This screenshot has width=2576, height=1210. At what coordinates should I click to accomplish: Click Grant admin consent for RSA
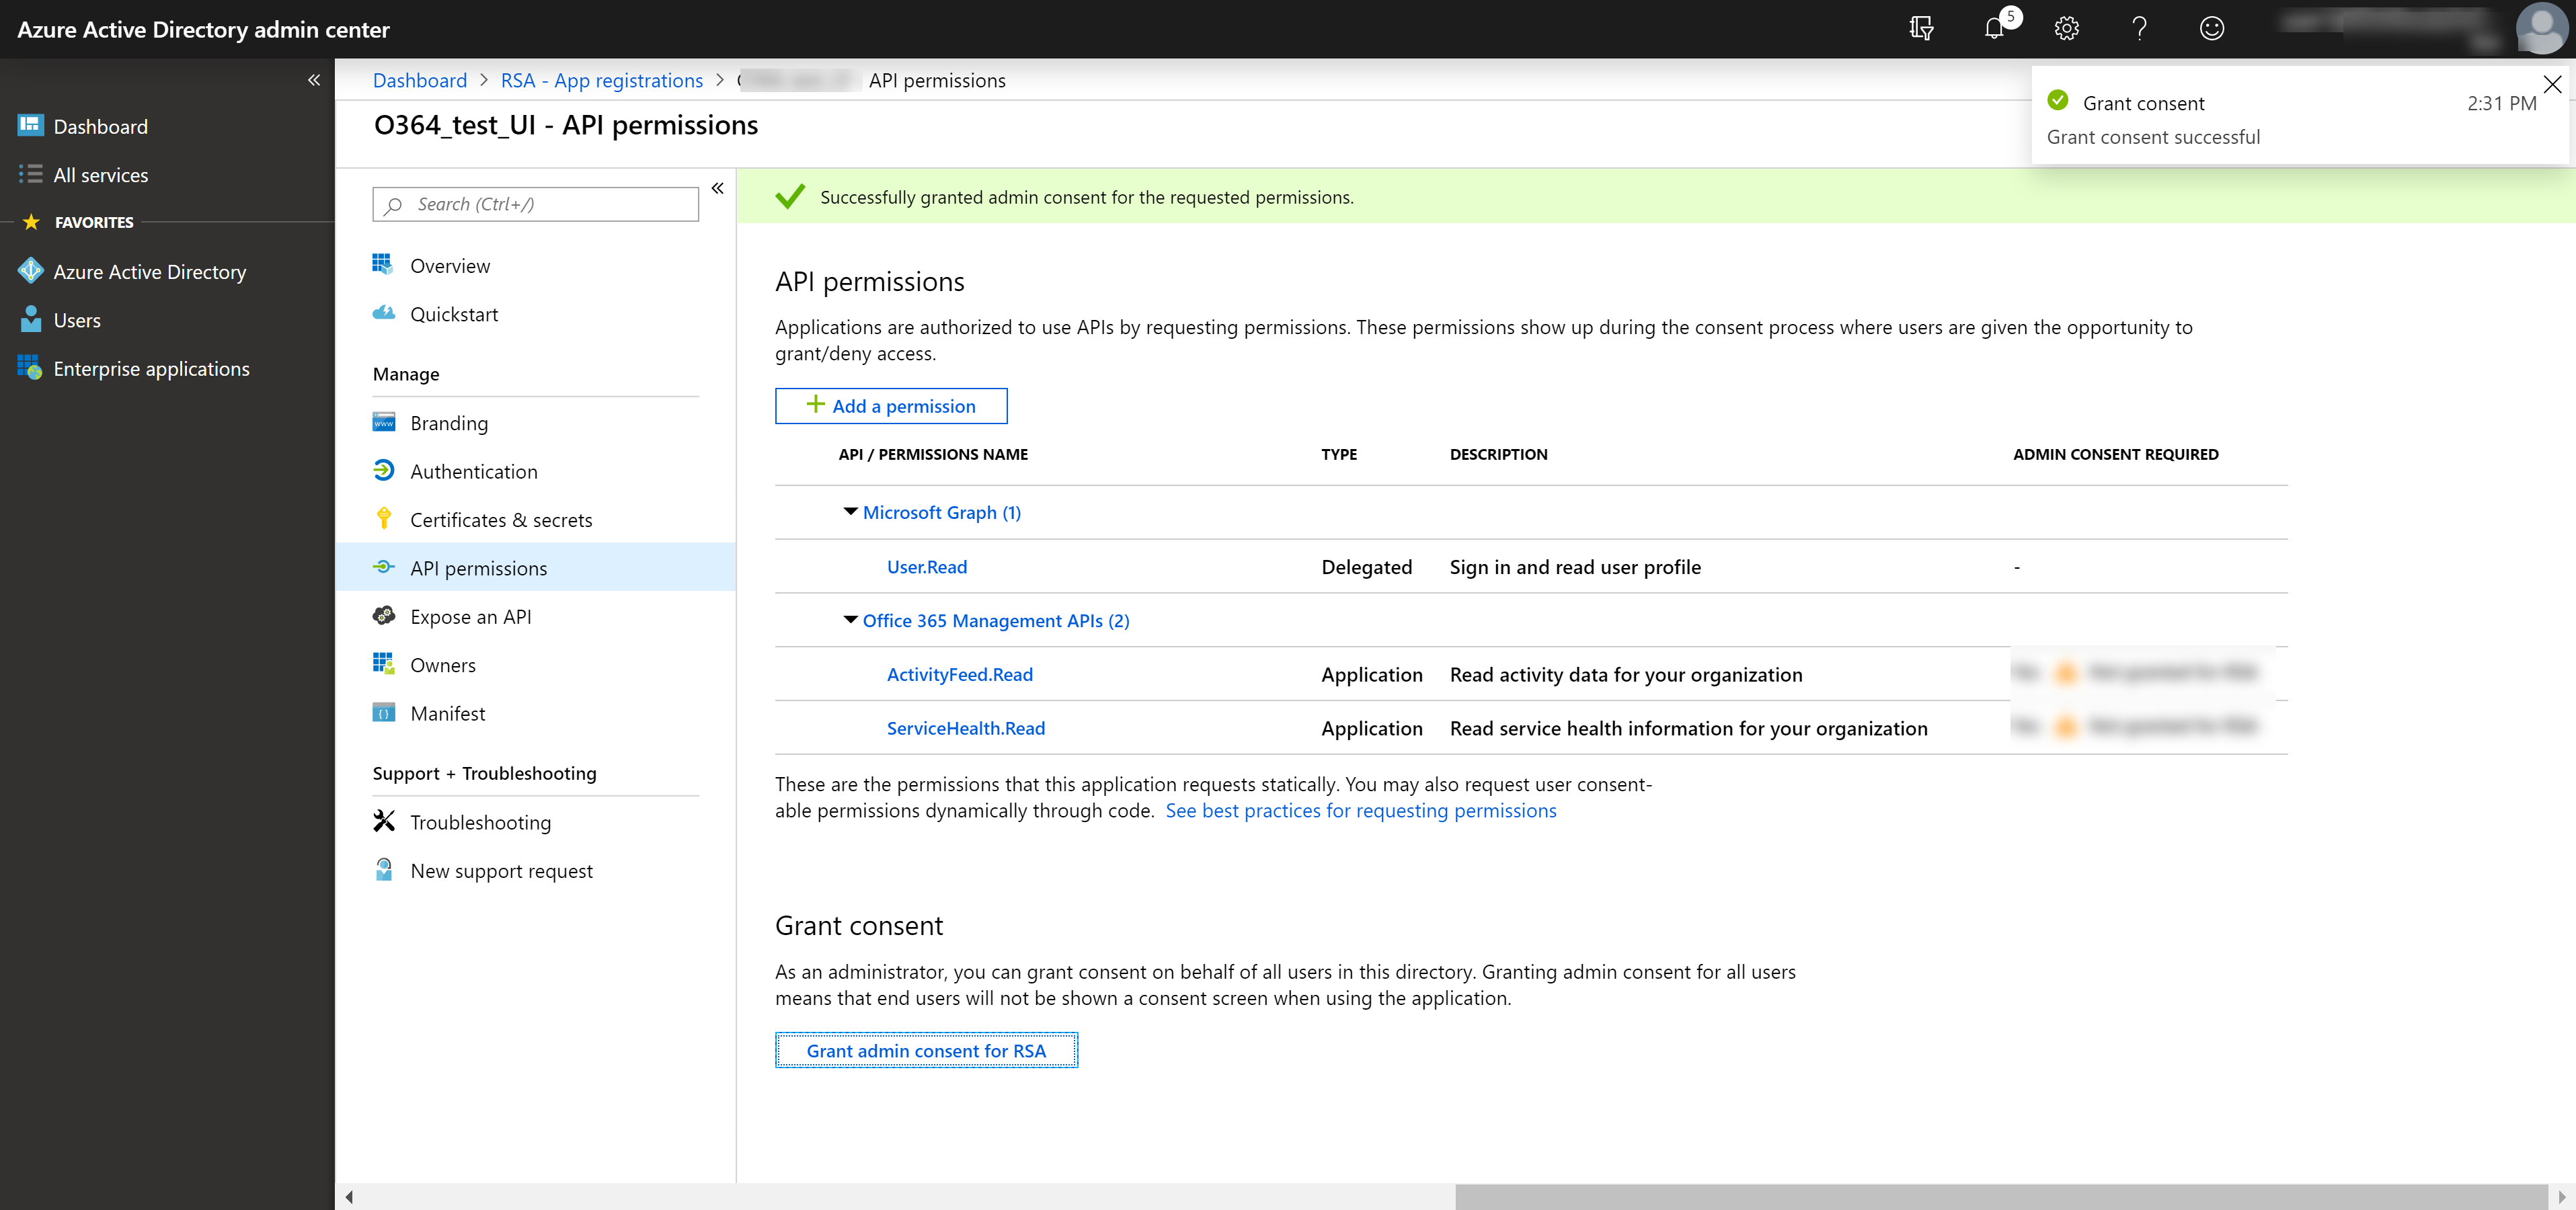click(926, 1050)
